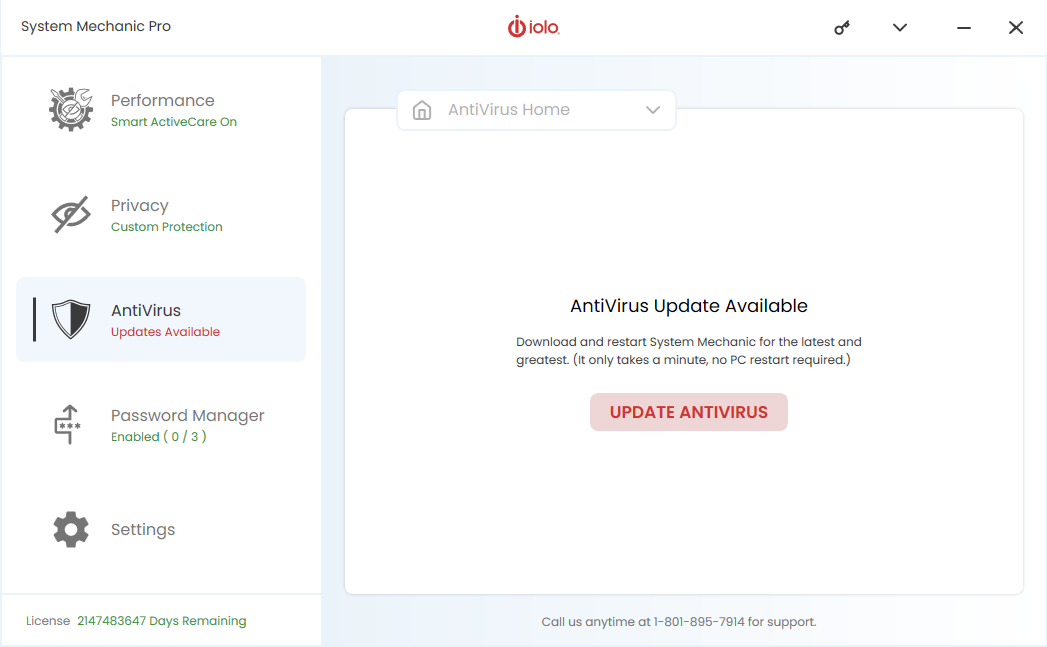Click the Updates Available status text
Viewport: 1047px width, 647px height.
[x=165, y=332]
